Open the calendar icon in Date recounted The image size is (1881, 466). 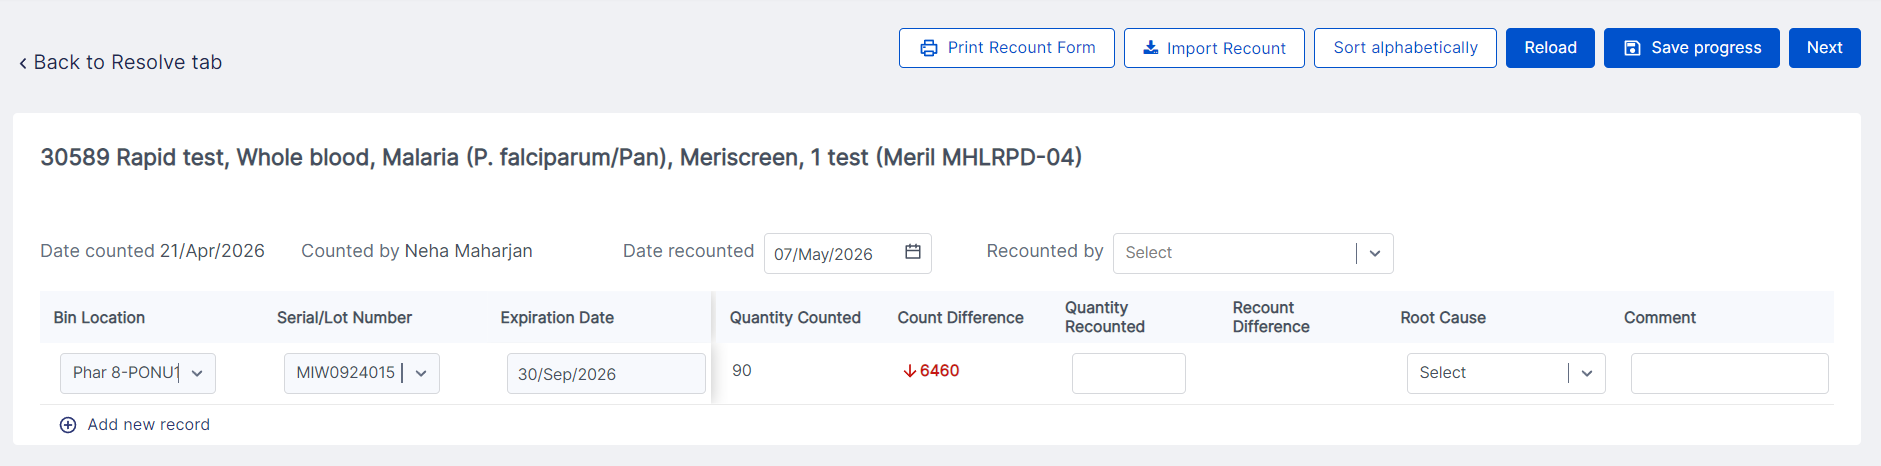[912, 252]
